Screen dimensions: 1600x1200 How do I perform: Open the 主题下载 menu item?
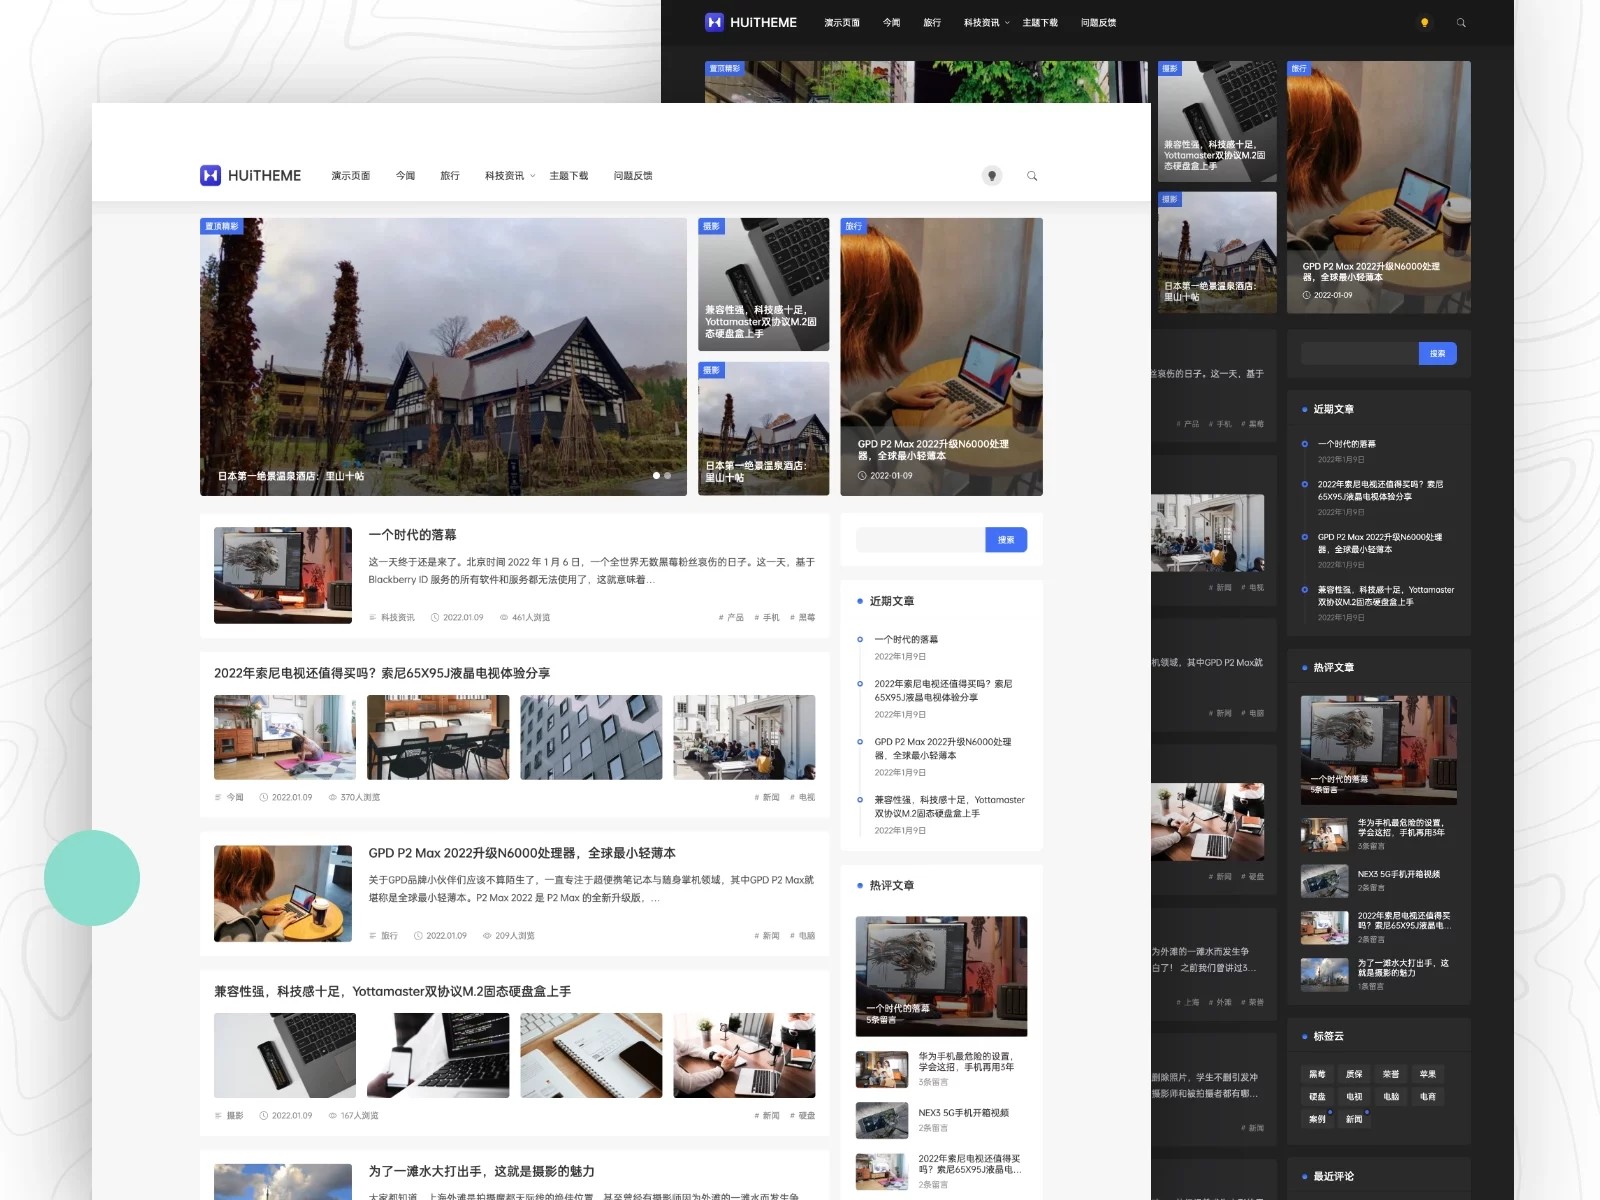pos(570,175)
